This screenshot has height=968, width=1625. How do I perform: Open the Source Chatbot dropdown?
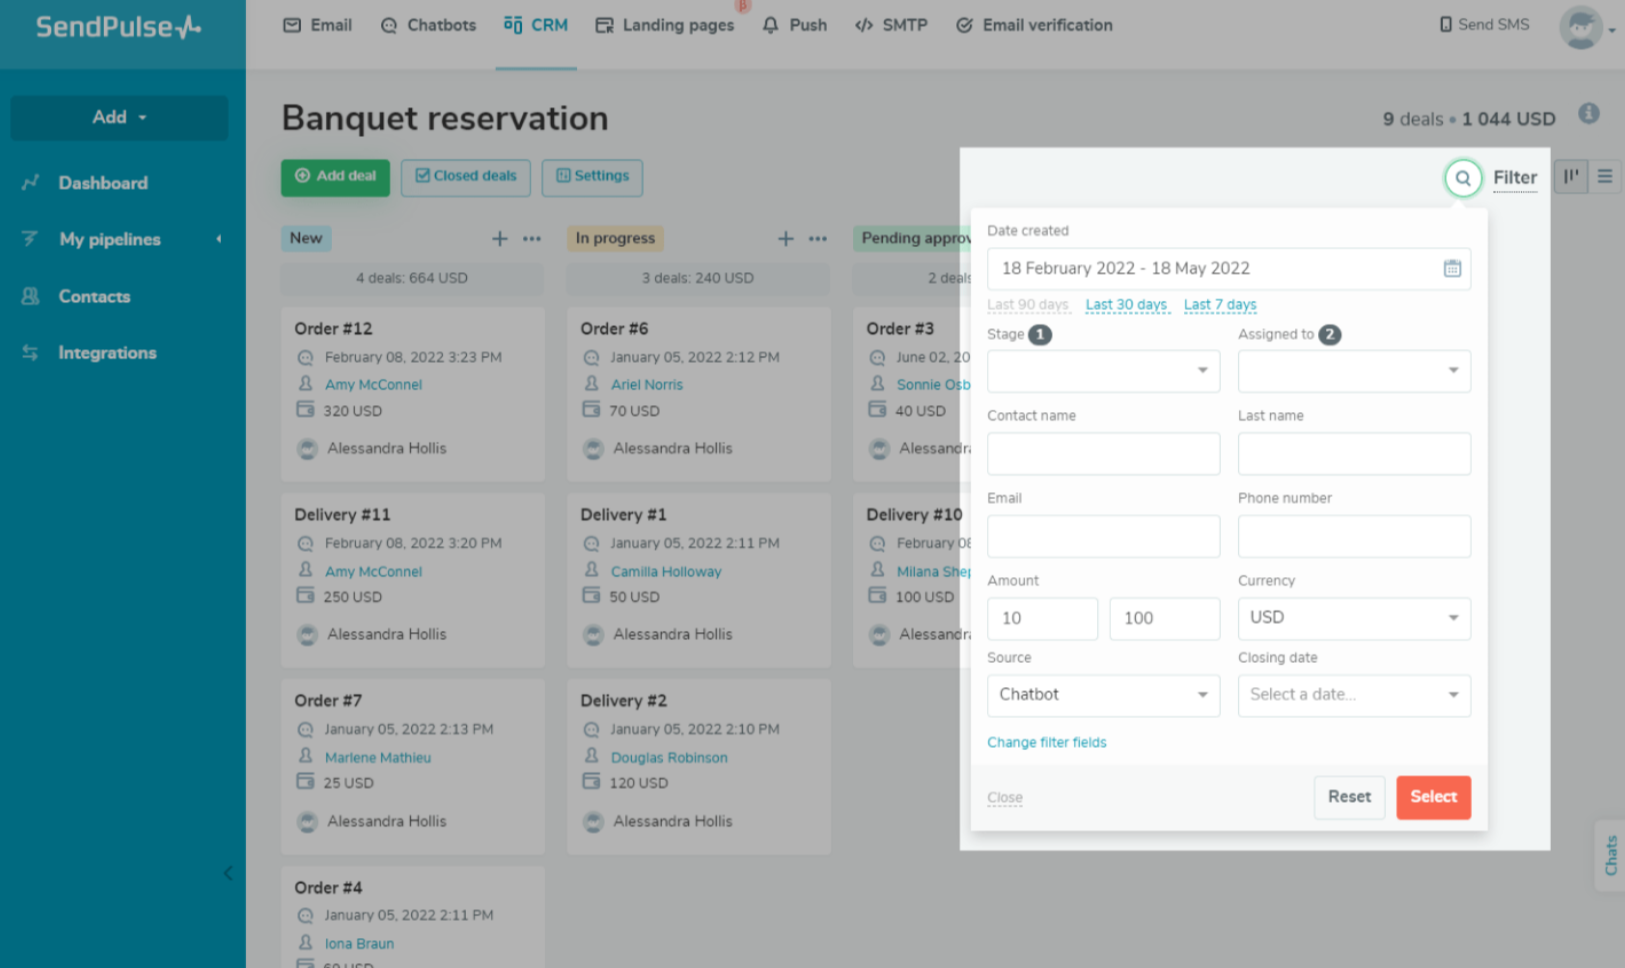point(1103,695)
